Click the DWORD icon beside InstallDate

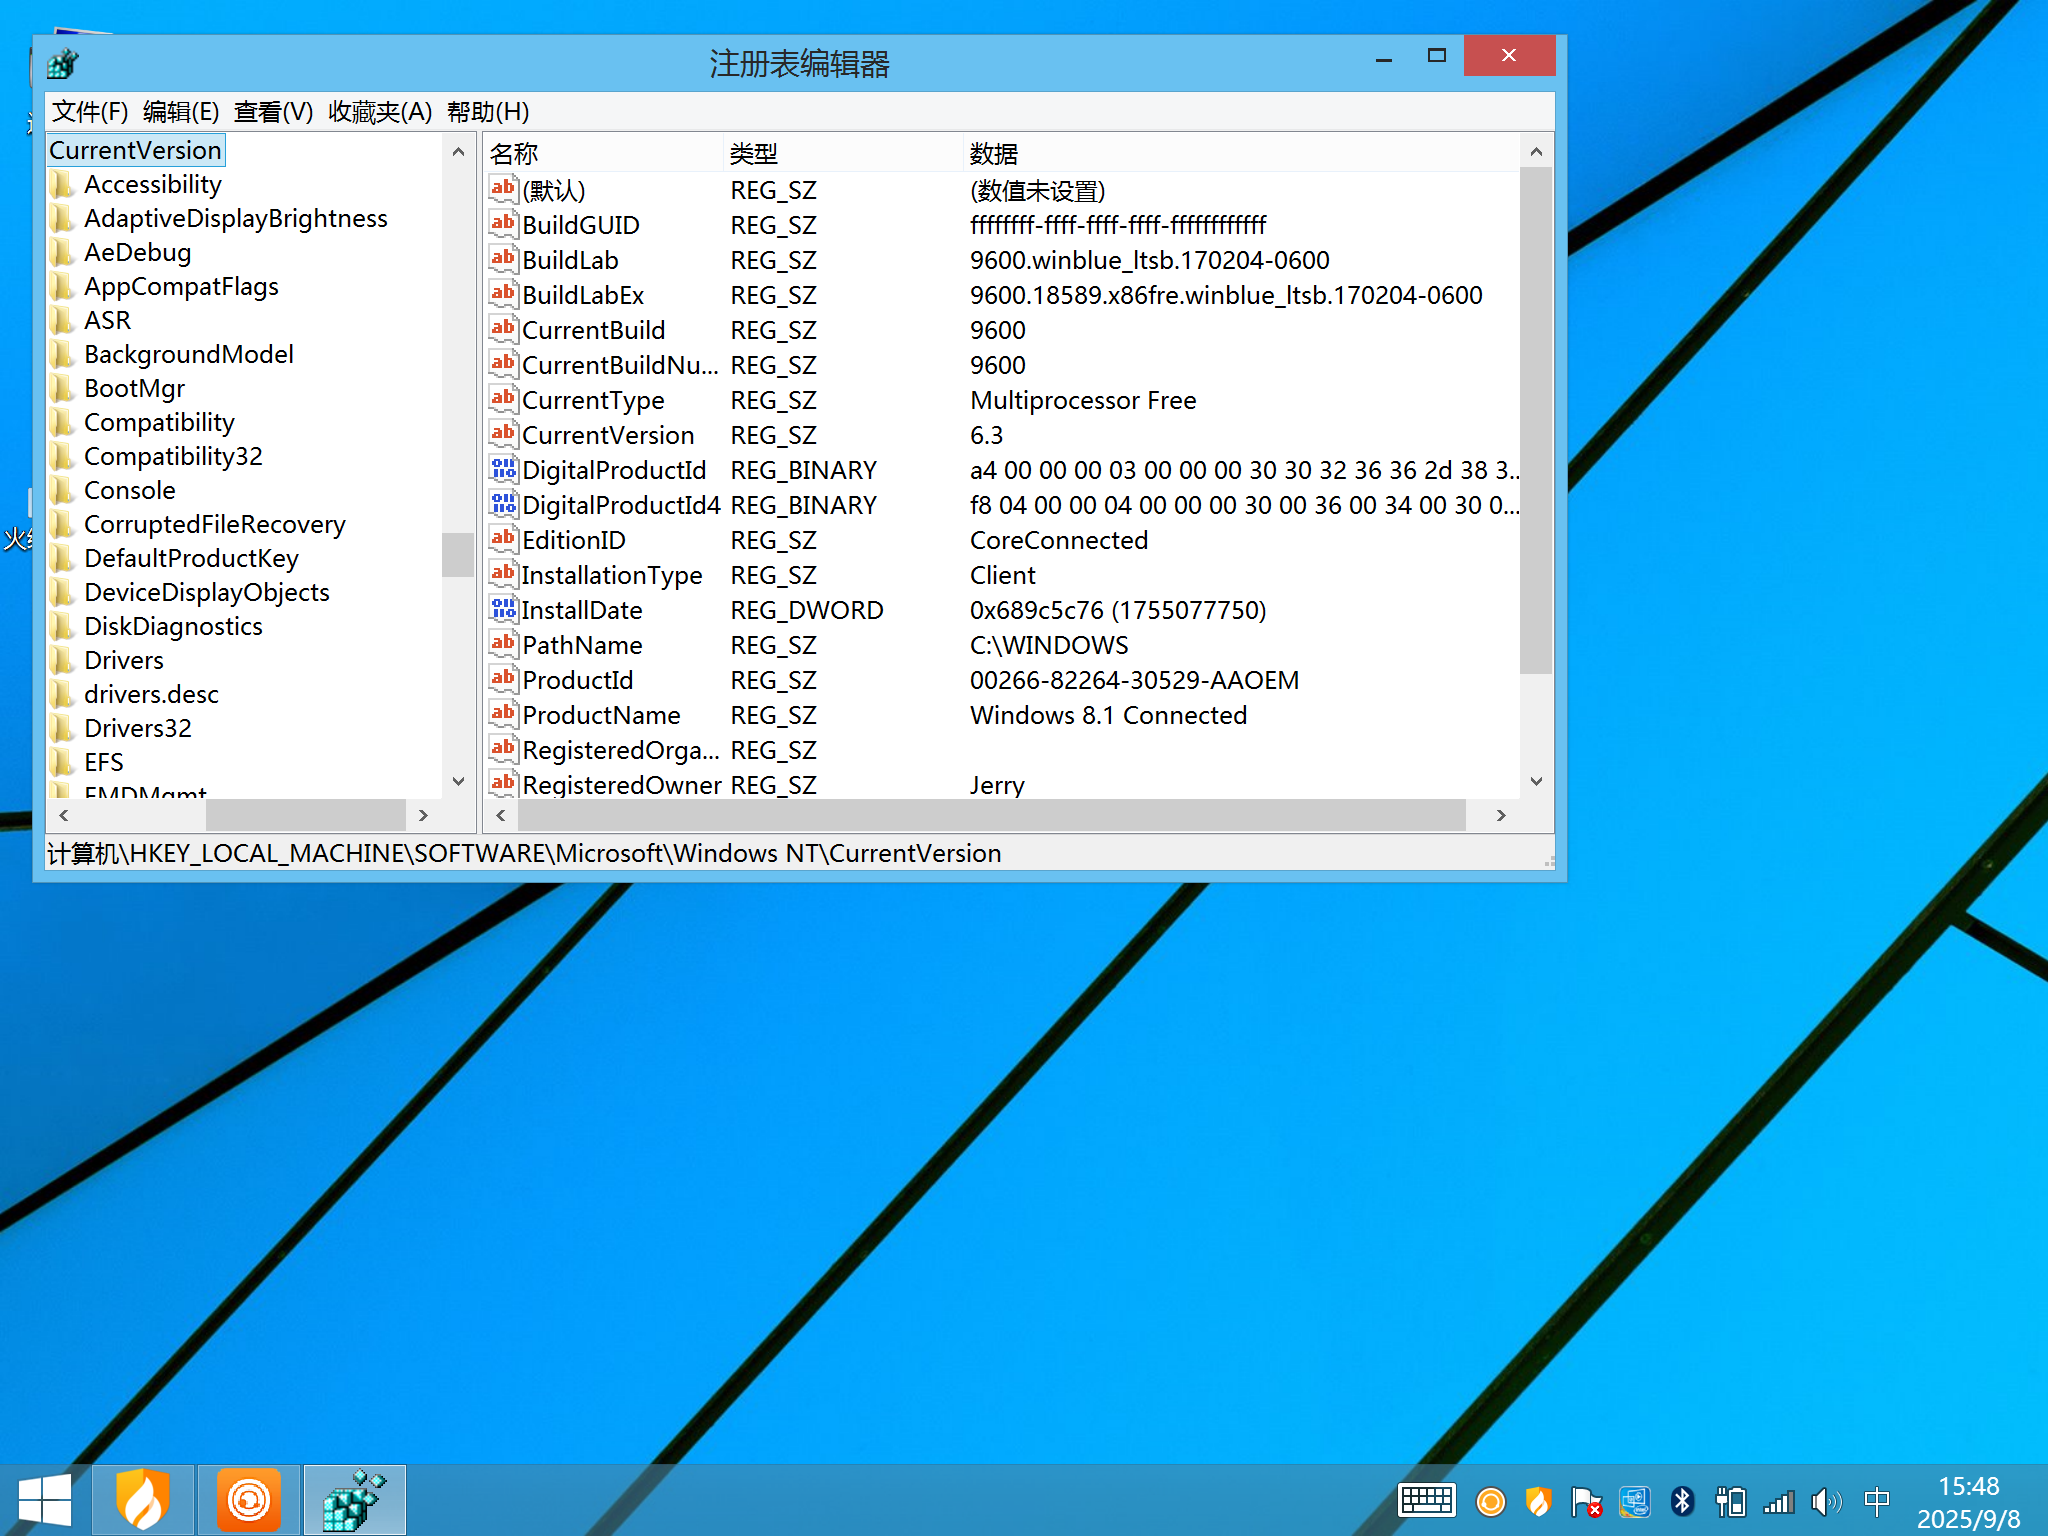point(503,609)
